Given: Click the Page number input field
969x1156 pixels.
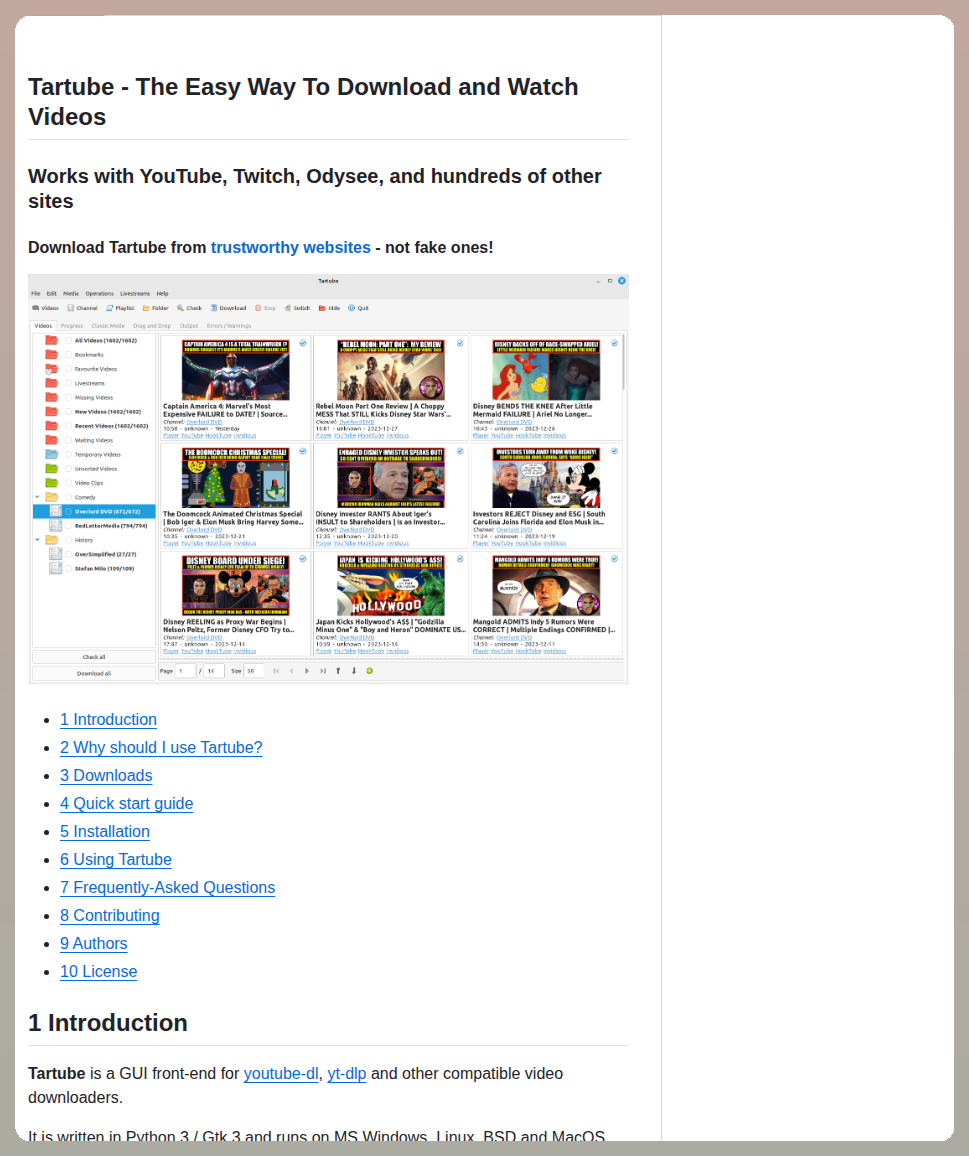Looking at the screenshot, I should coord(185,671).
